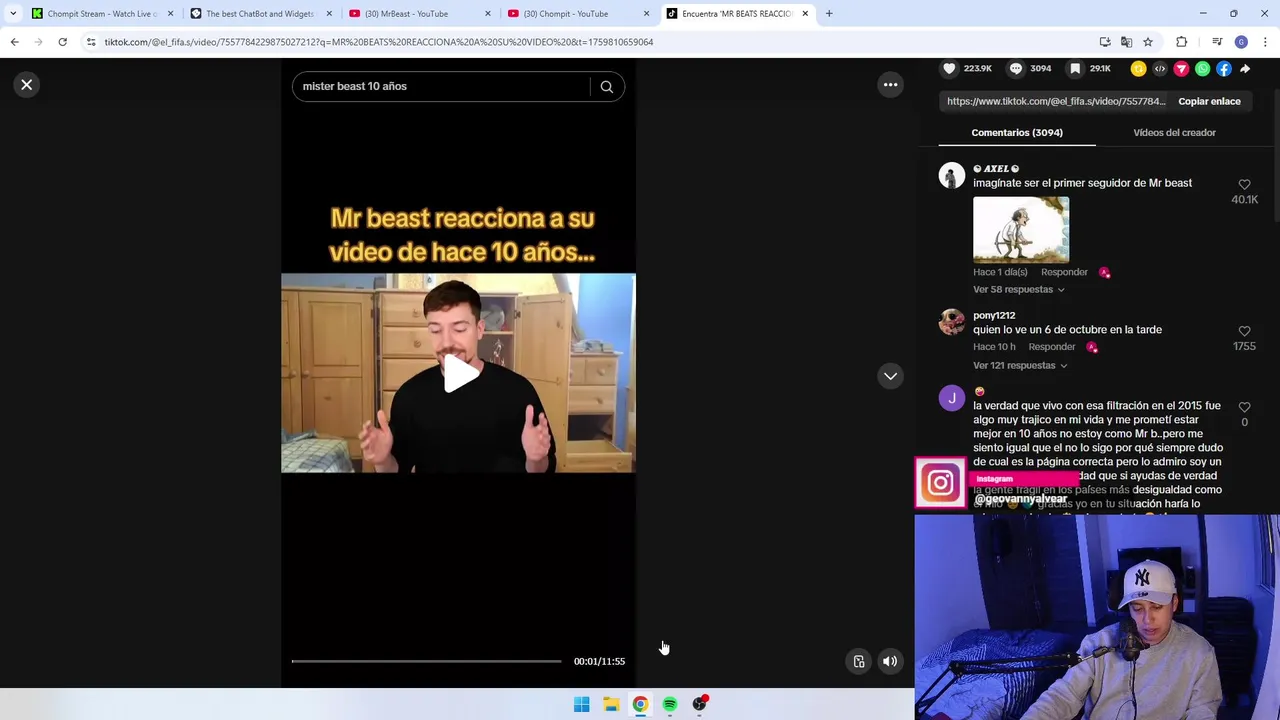
Task: Open AXEL's commenter username
Action: (x=996, y=169)
